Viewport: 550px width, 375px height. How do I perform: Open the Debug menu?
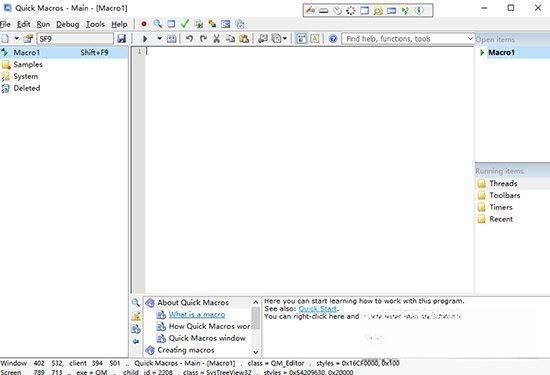coord(67,24)
